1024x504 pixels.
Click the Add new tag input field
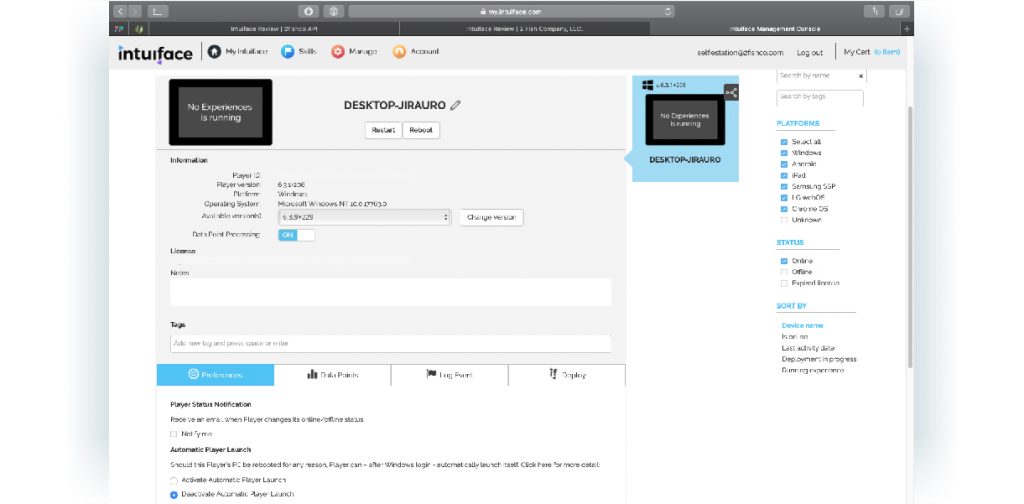click(391, 343)
